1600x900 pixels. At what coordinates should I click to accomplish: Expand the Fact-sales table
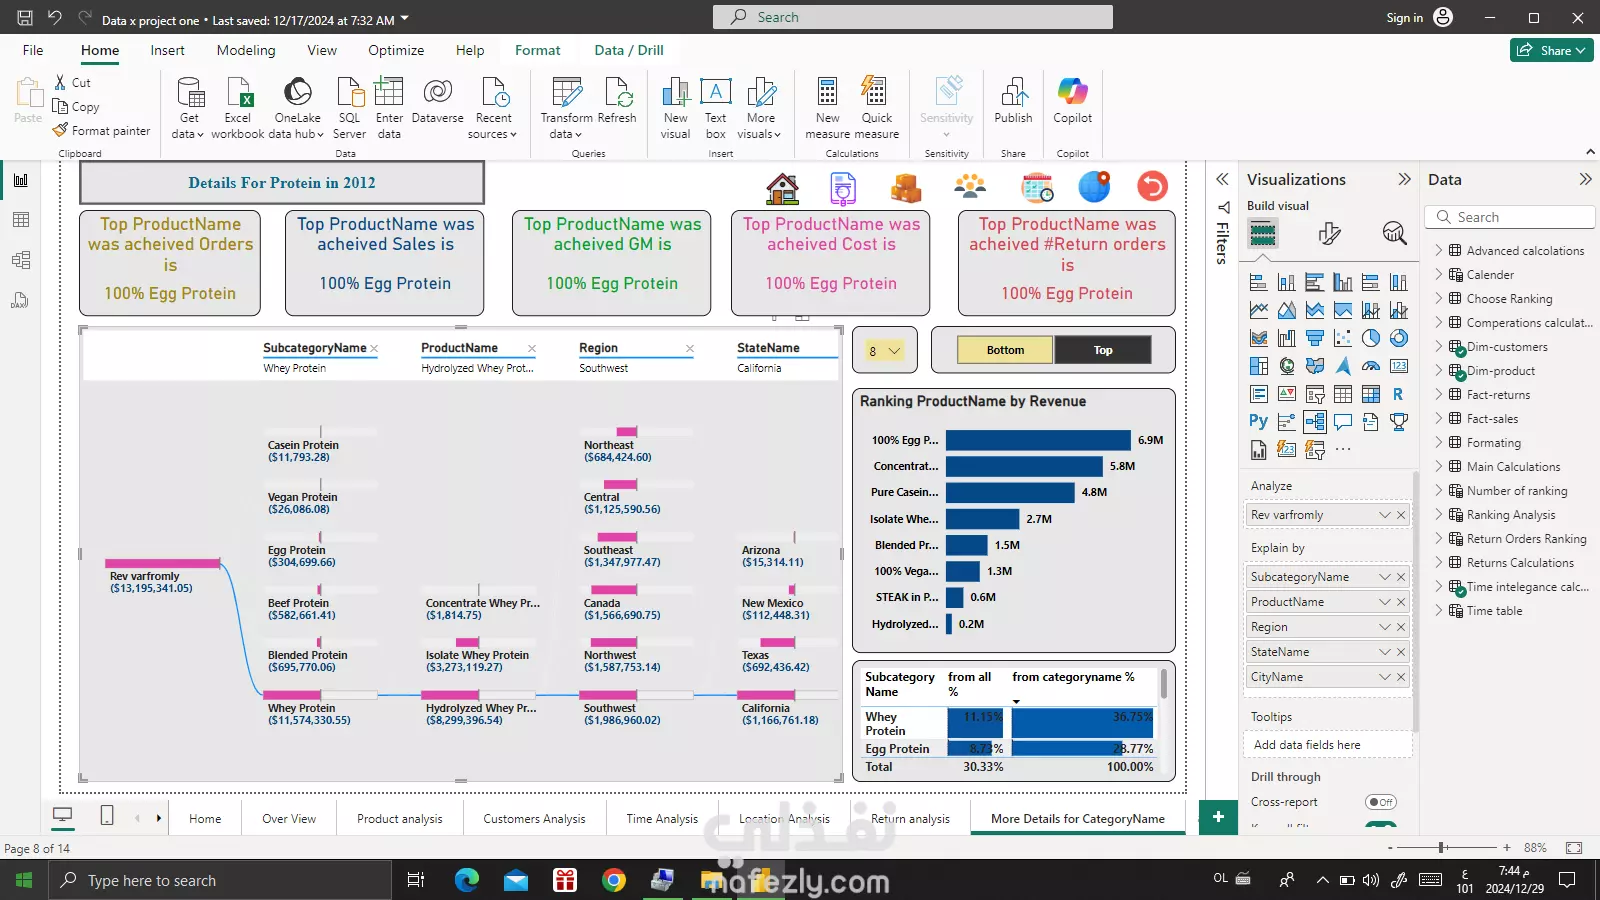tap(1439, 419)
